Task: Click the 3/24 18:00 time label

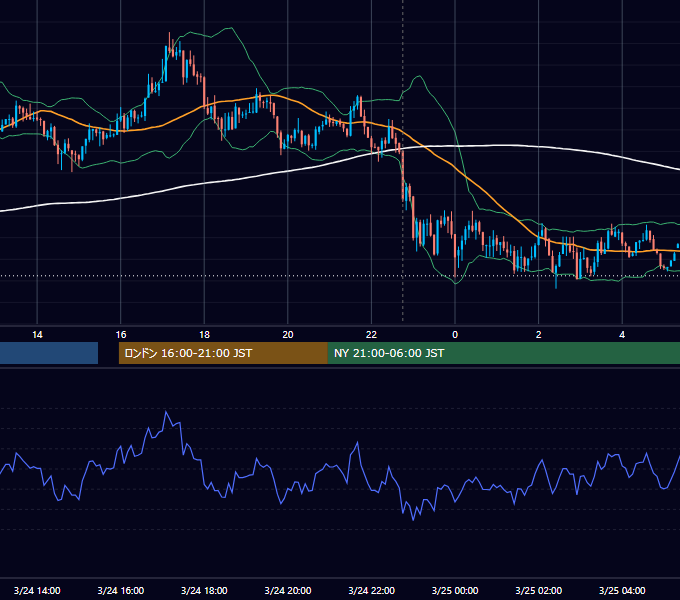Action: click(x=204, y=590)
